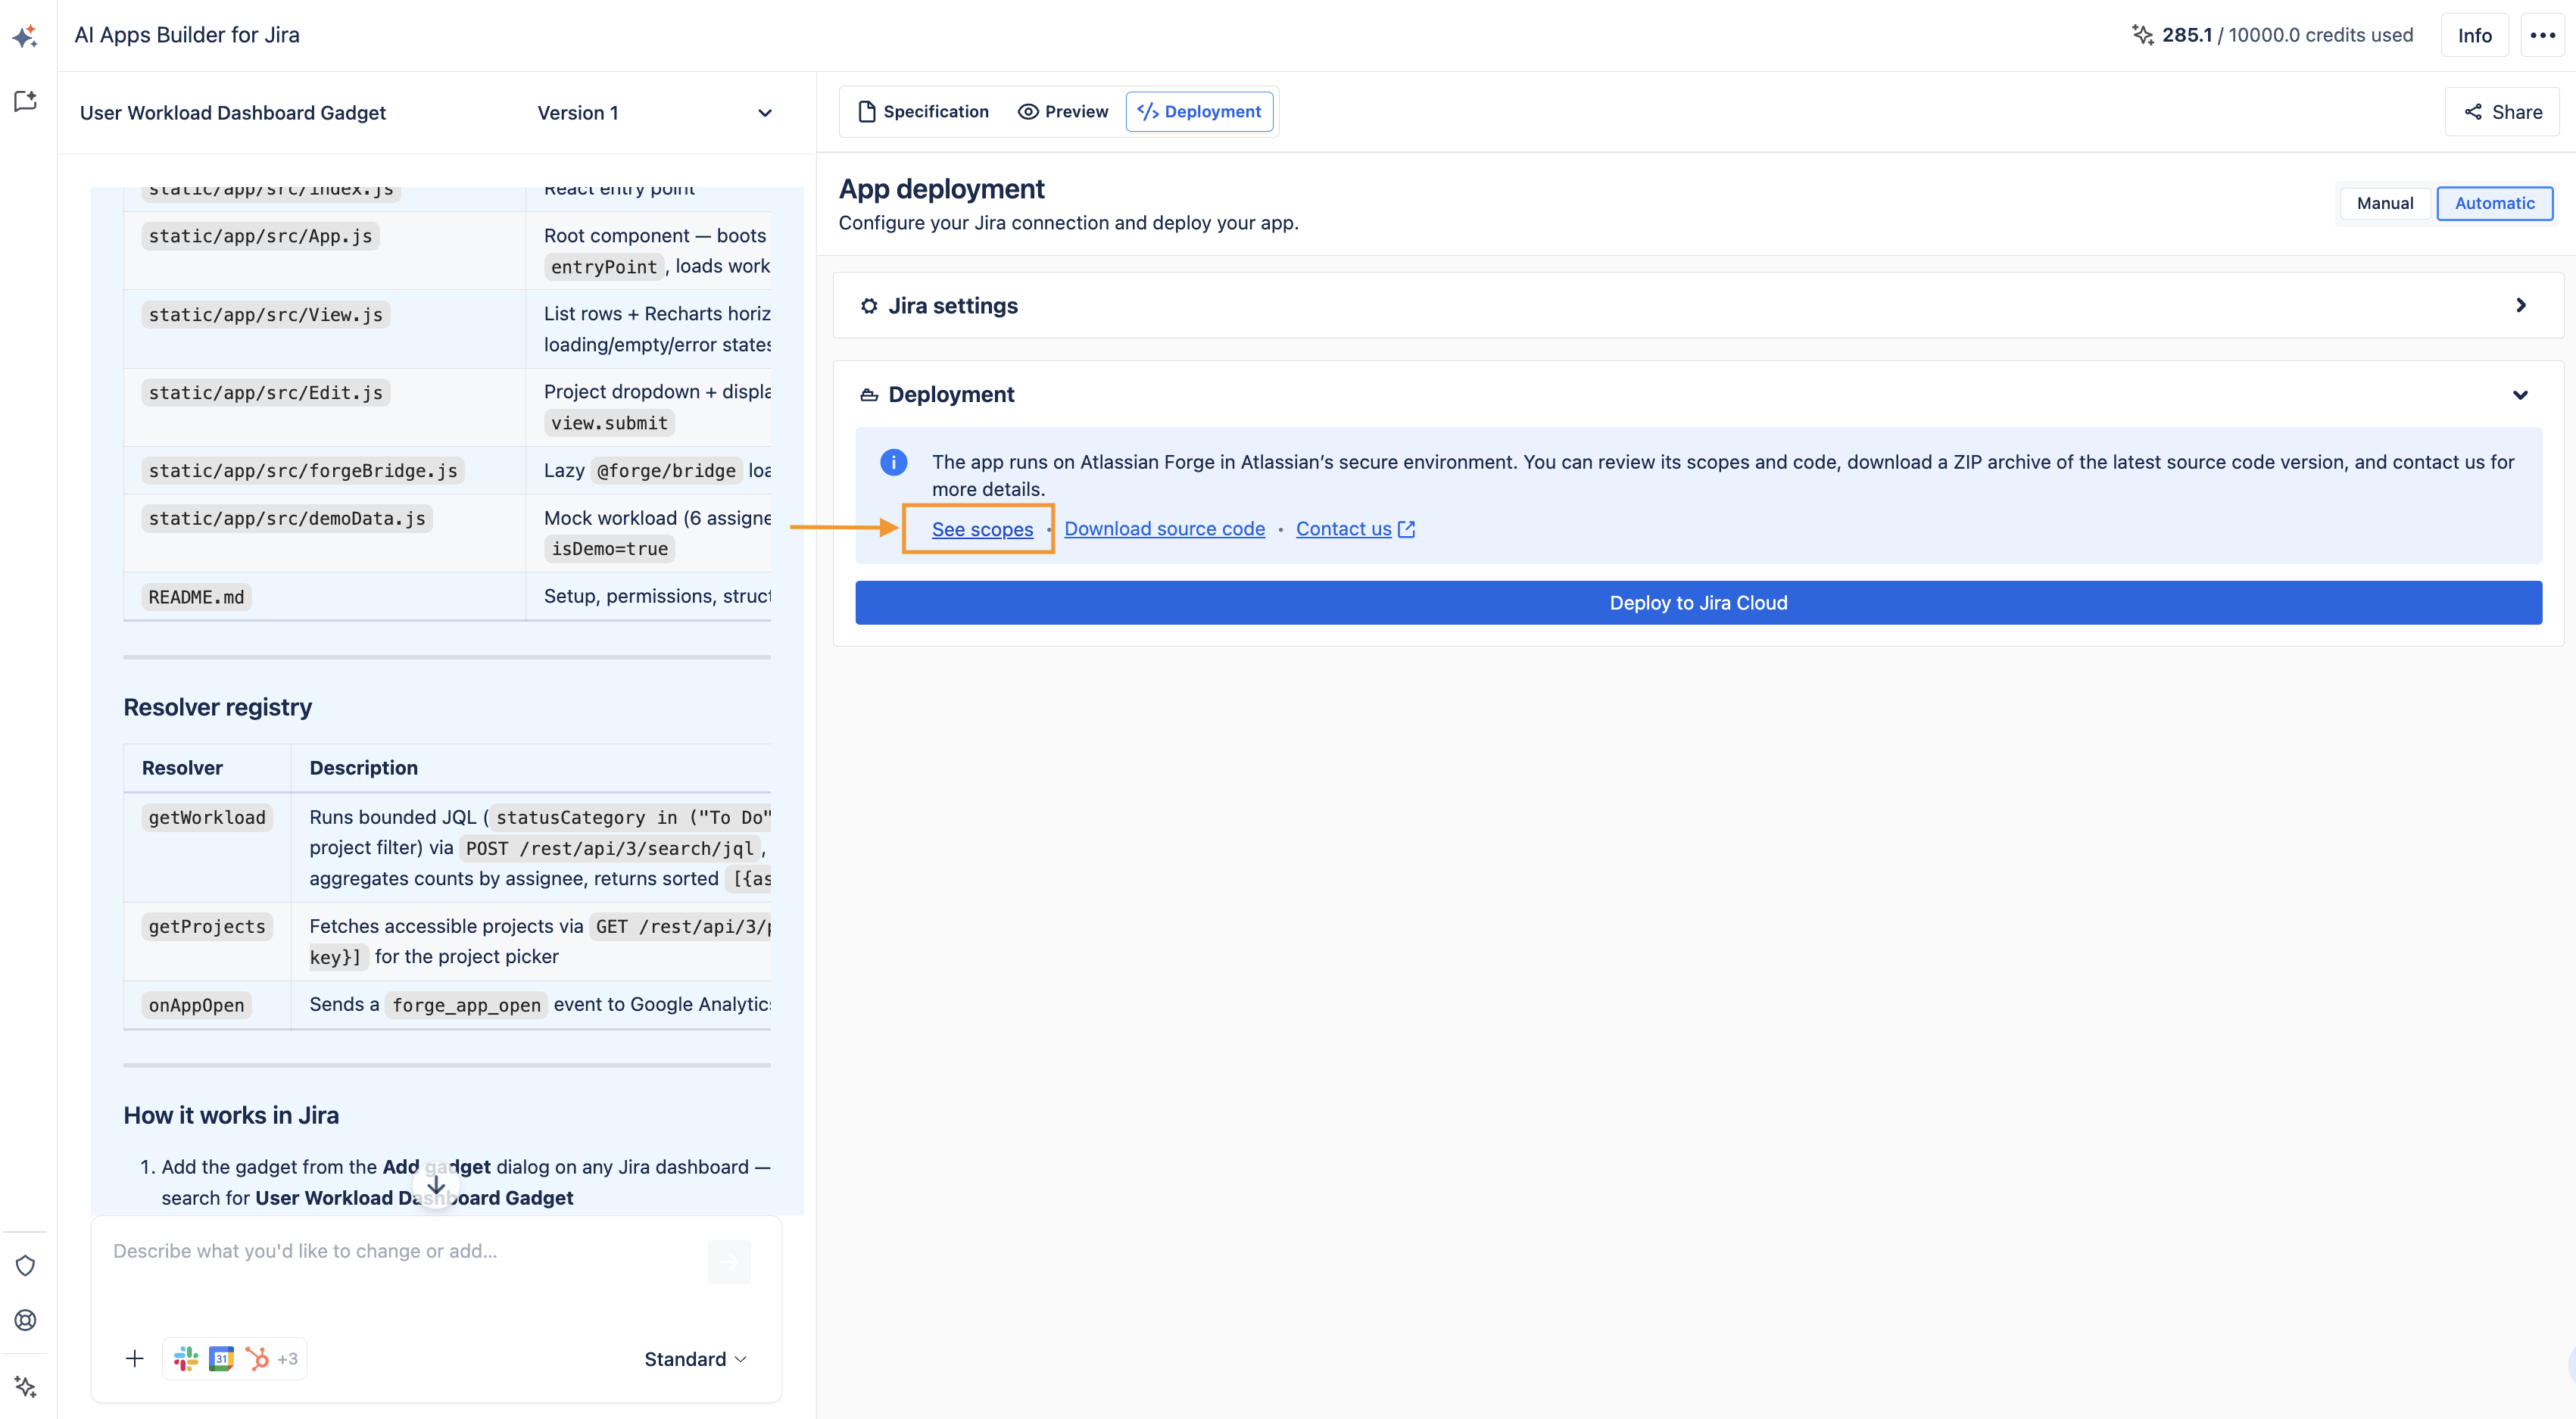The image size is (2576, 1419).
Task: Click the view.submit code chip
Action: coord(609,423)
